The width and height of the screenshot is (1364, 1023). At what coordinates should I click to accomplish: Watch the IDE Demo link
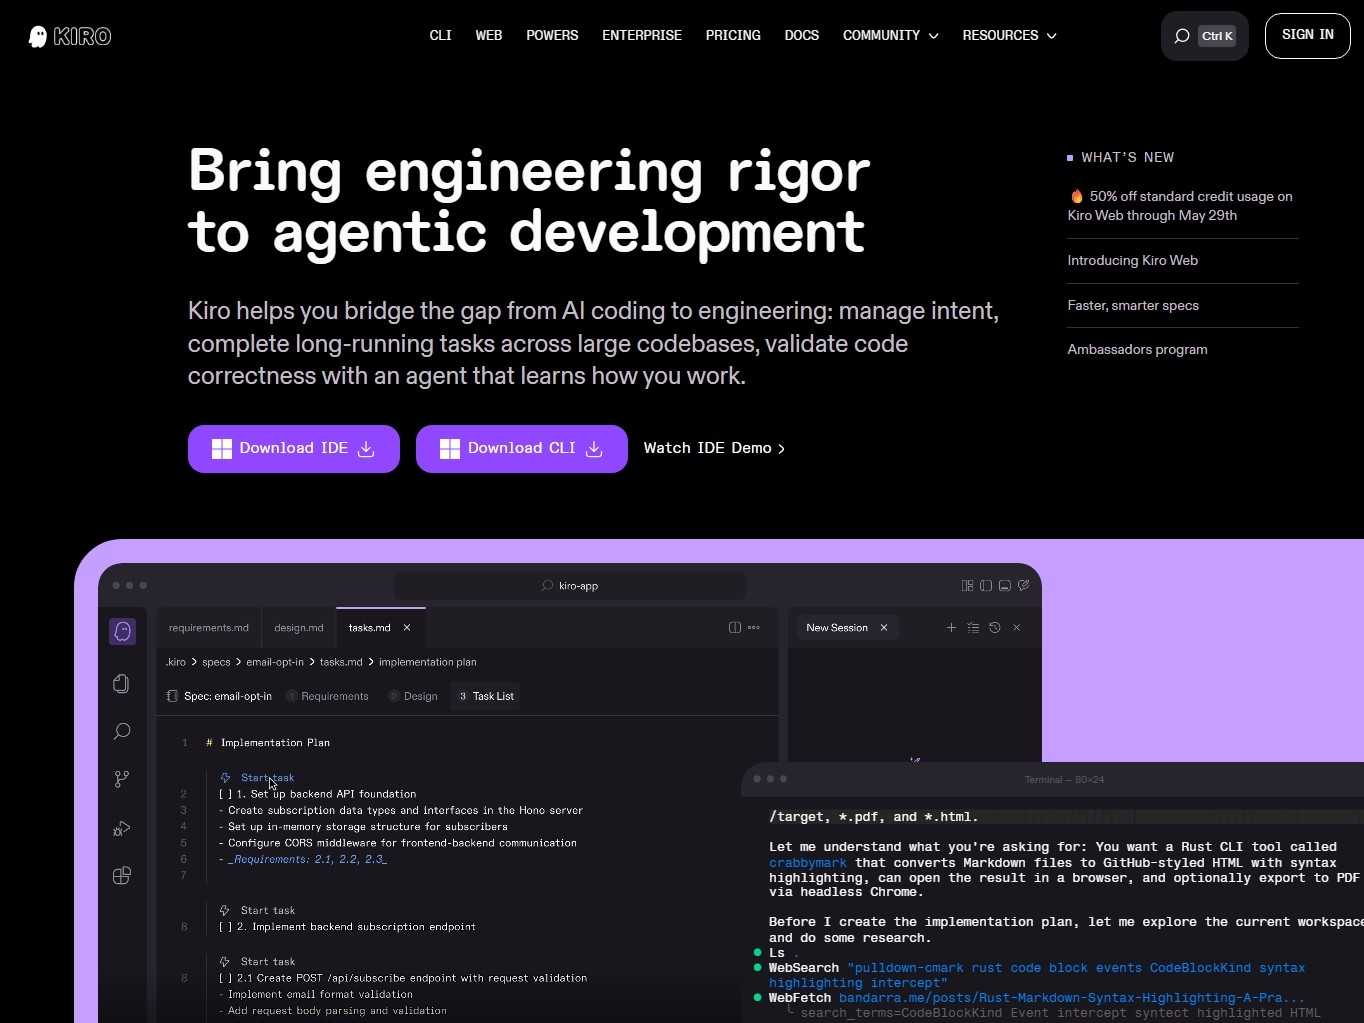point(714,449)
